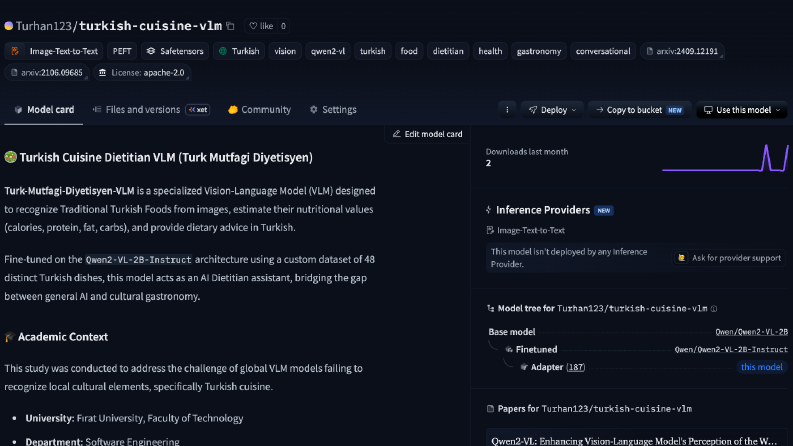
Task: Open the Qwen/Qwen2-VL-2B-Instruct finetuned link
Action: coord(731,349)
